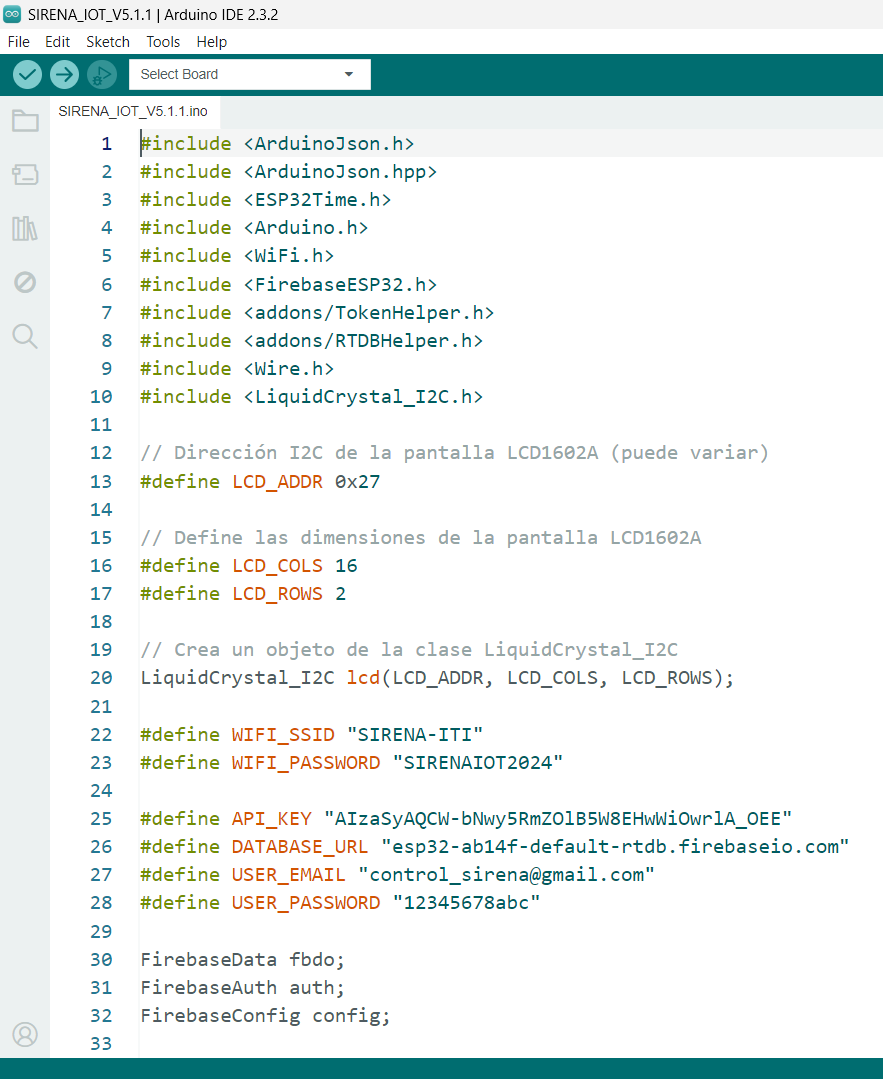Screen dimensions: 883x1079
Task: Open the File menu
Action: pyautogui.click(x=18, y=42)
